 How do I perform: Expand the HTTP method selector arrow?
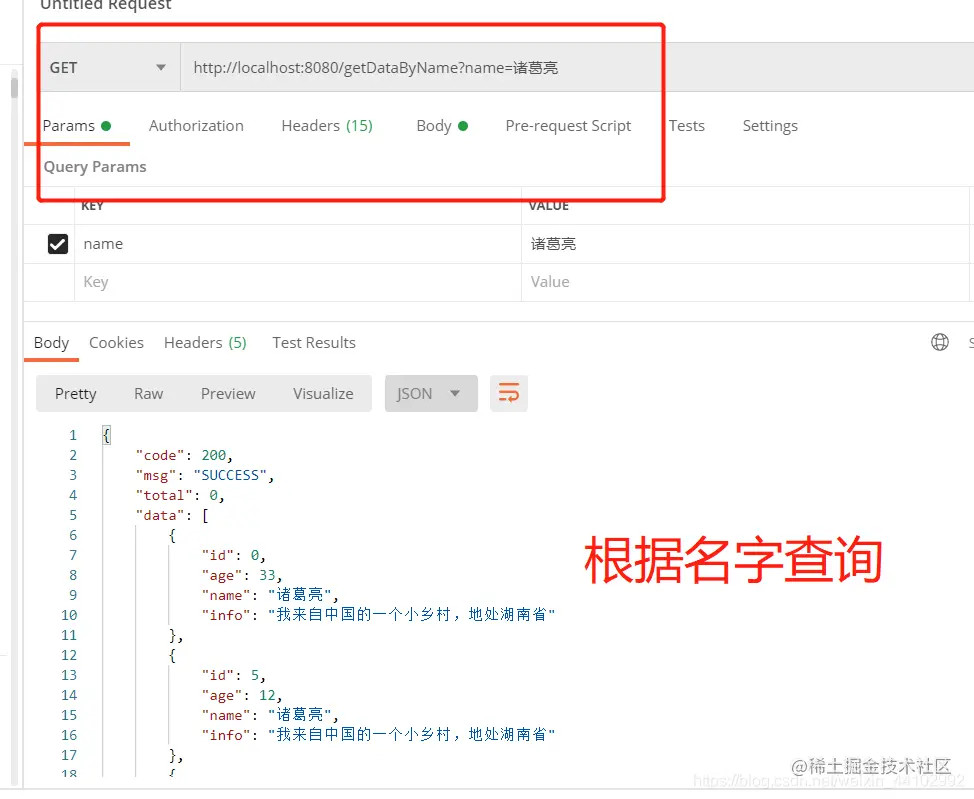(x=160, y=67)
